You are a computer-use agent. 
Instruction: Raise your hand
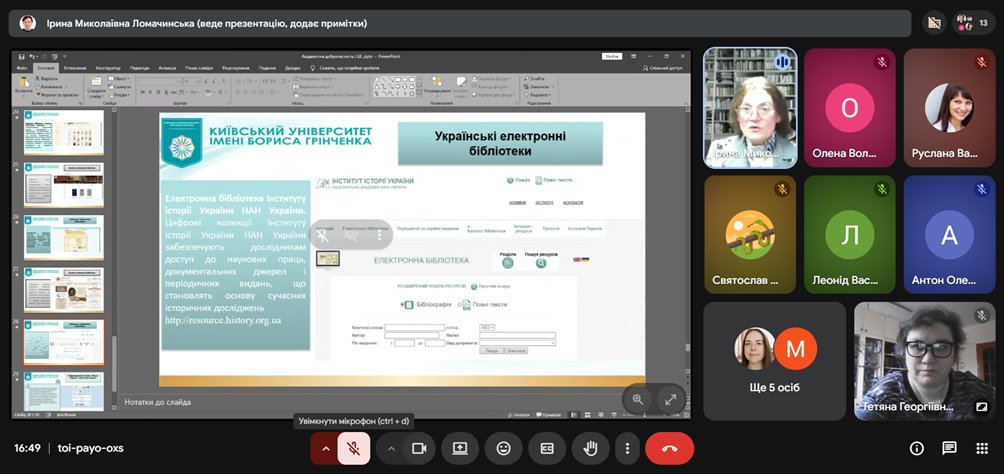[590, 449]
